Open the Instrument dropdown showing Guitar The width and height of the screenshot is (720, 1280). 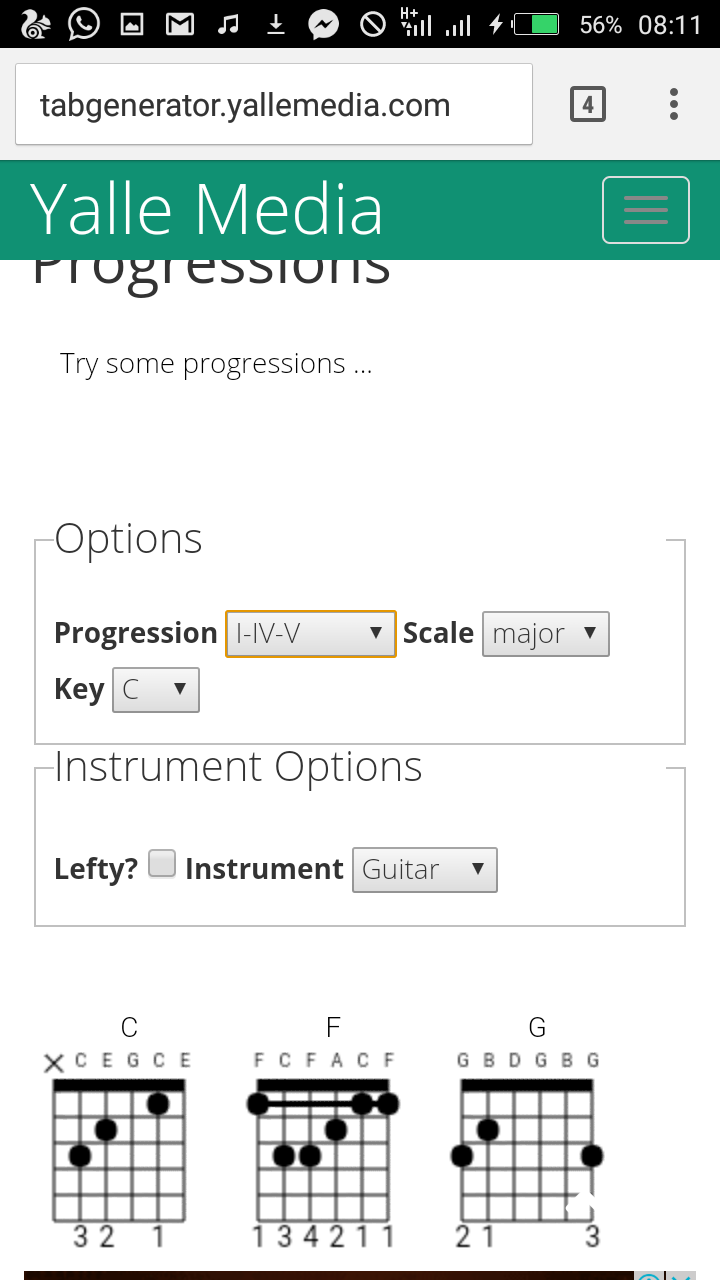pyautogui.click(x=424, y=870)
